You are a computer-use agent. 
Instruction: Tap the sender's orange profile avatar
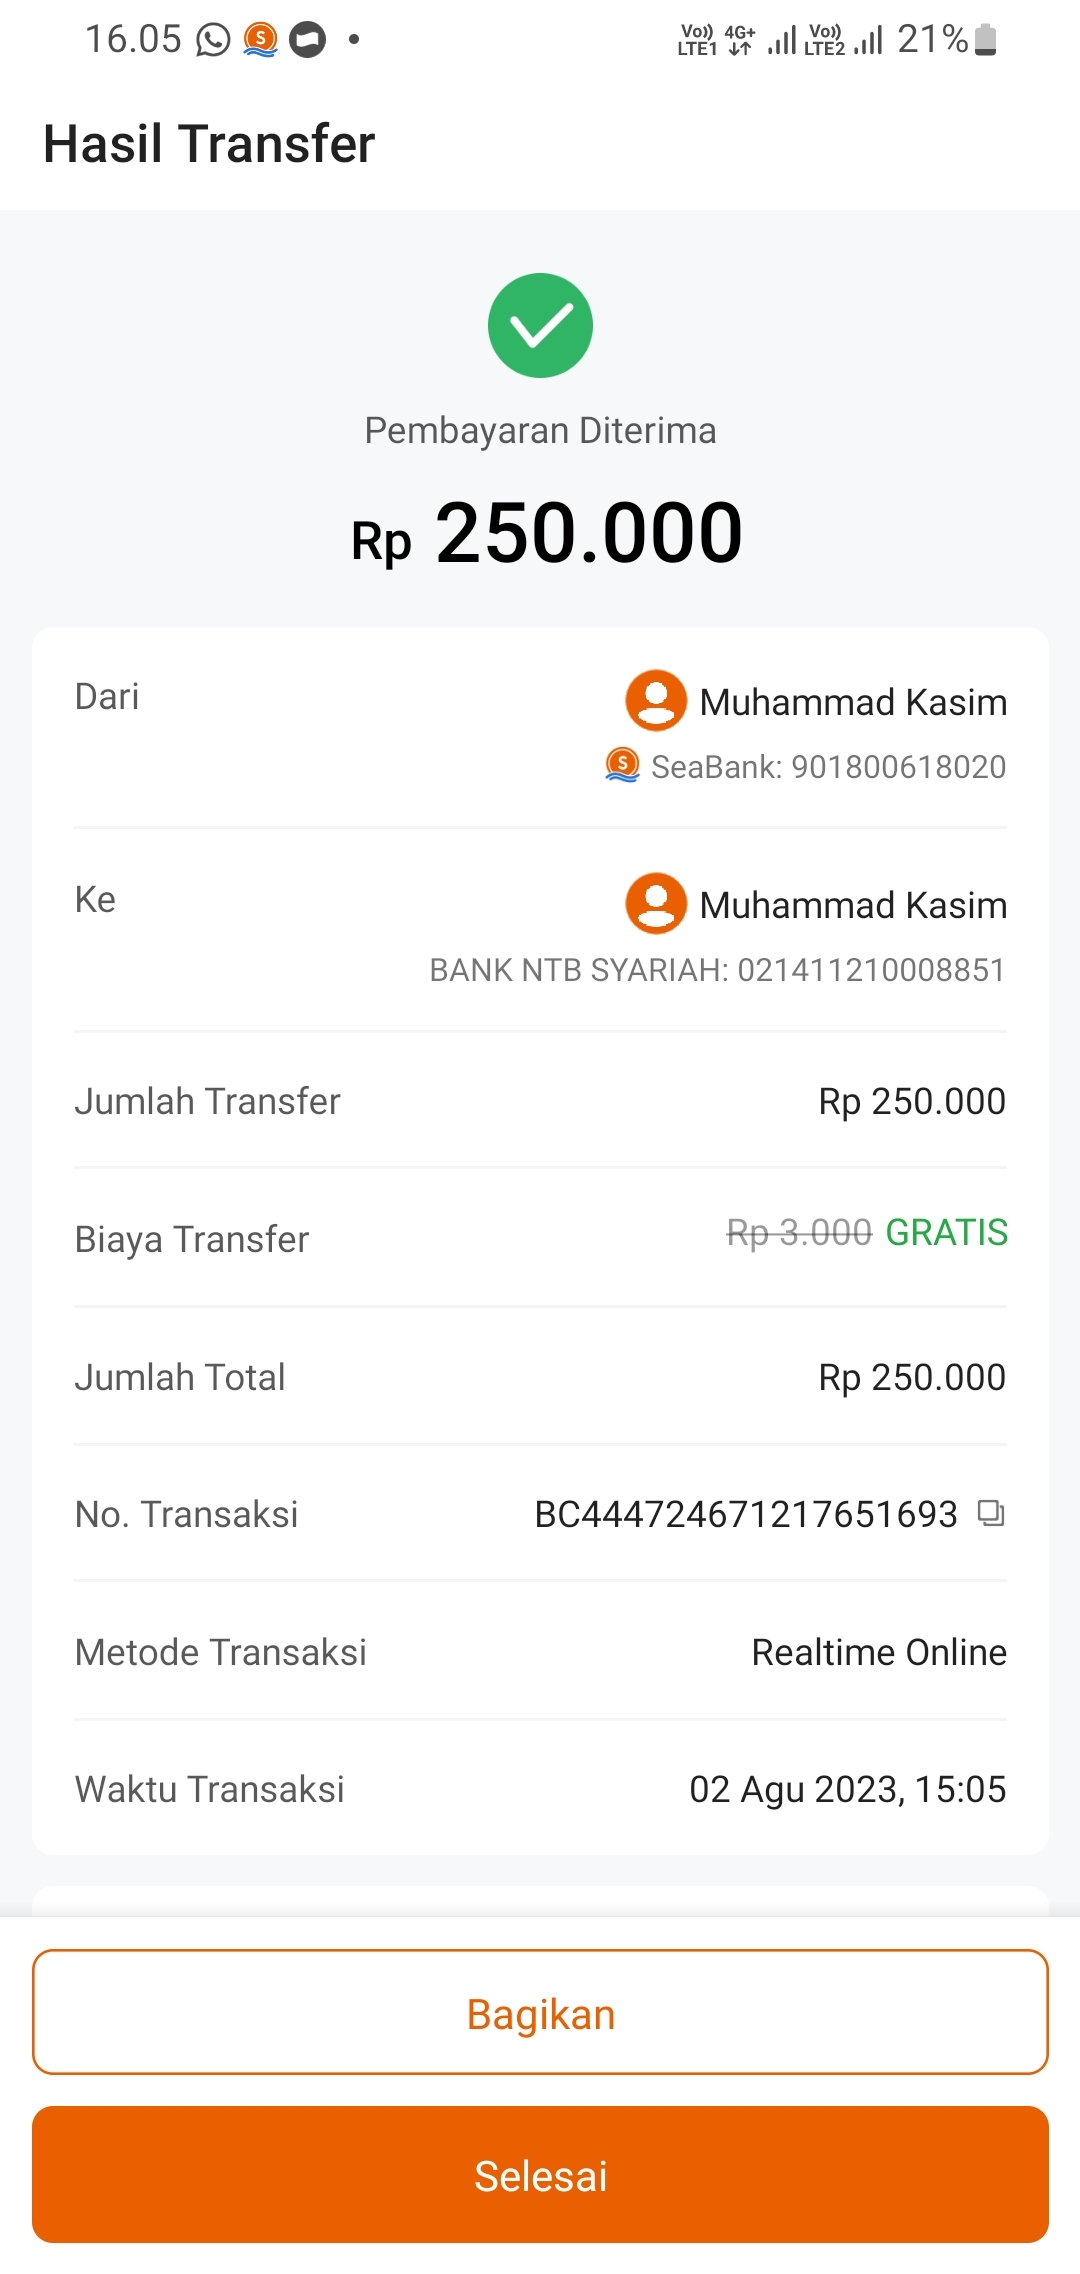(x=656, y=700)
